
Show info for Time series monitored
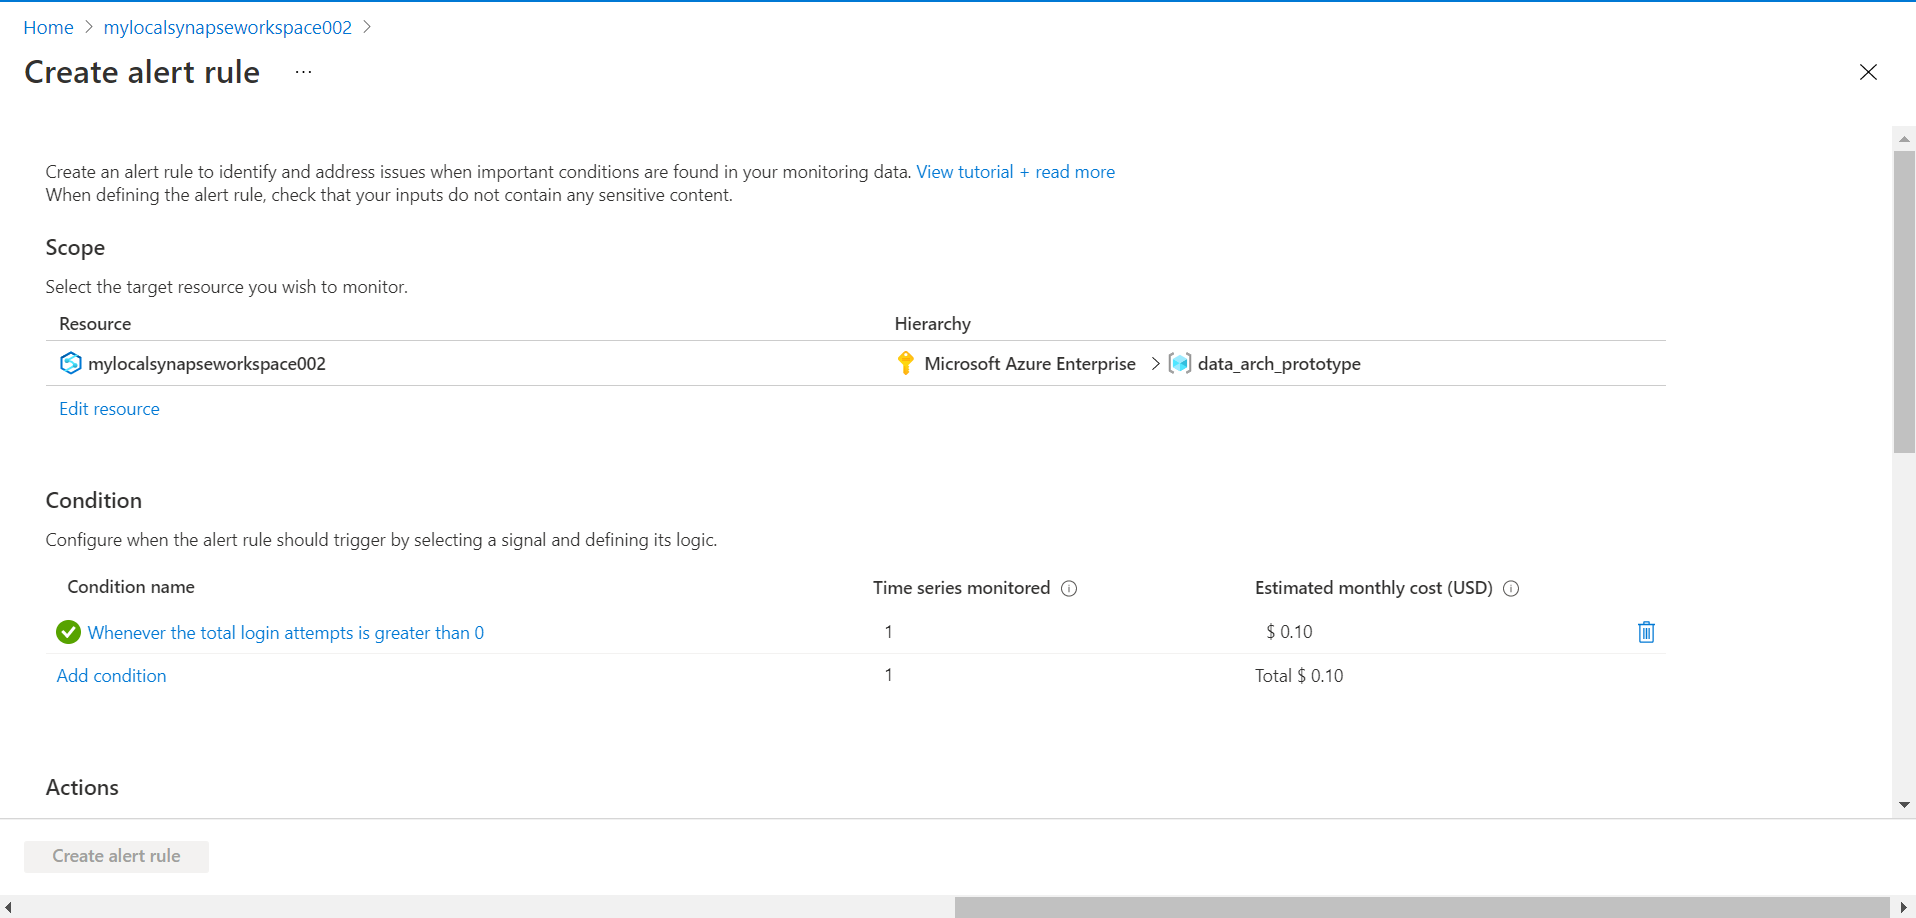(1069, 588)
